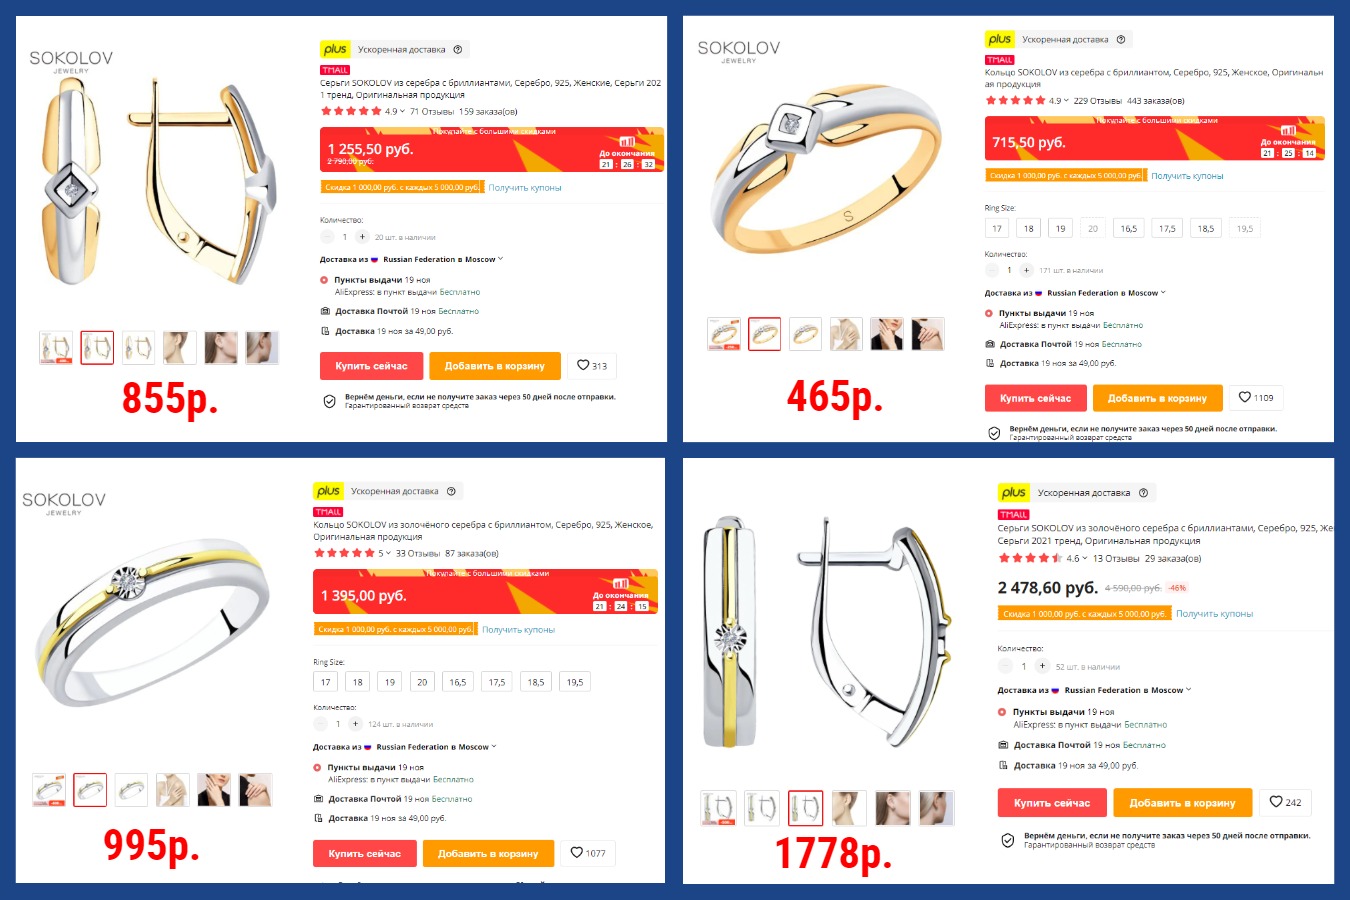Click the plus icon beside 171 шт. в наличии
Screen dimensions: 1350x900
(1026, 270)
